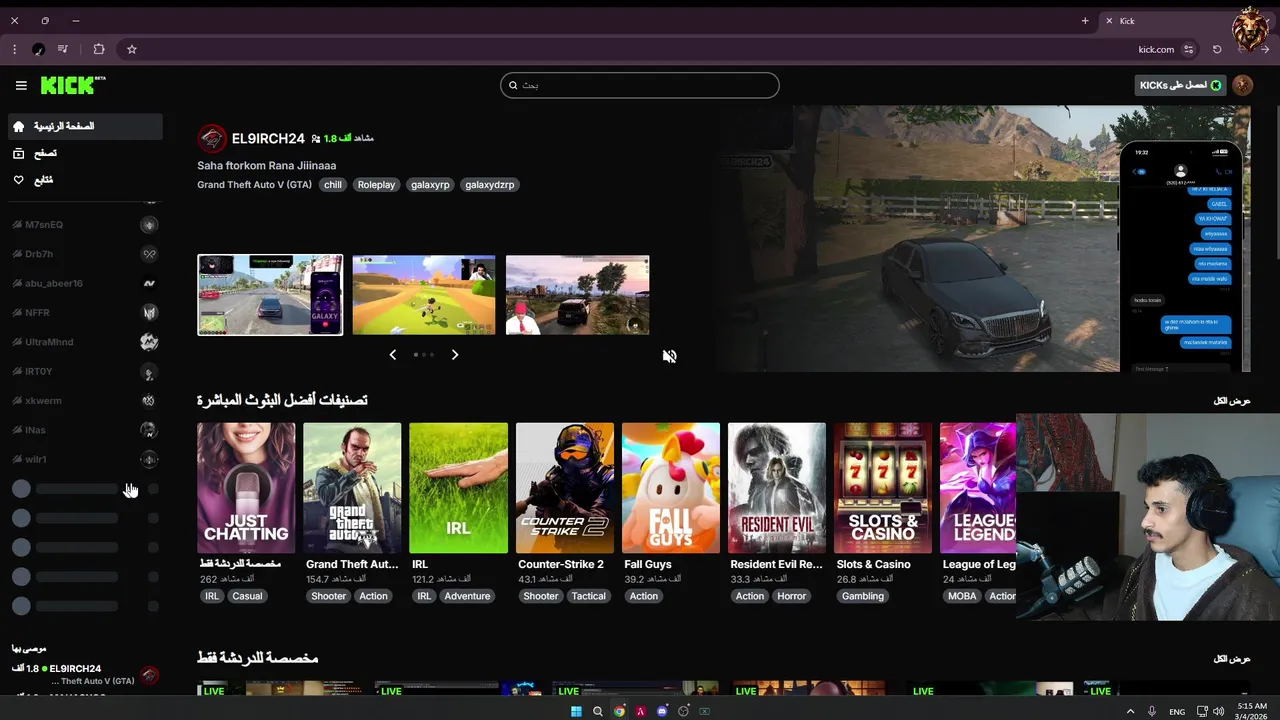Click Casual tag under Just Chatting

click(247, 596)
